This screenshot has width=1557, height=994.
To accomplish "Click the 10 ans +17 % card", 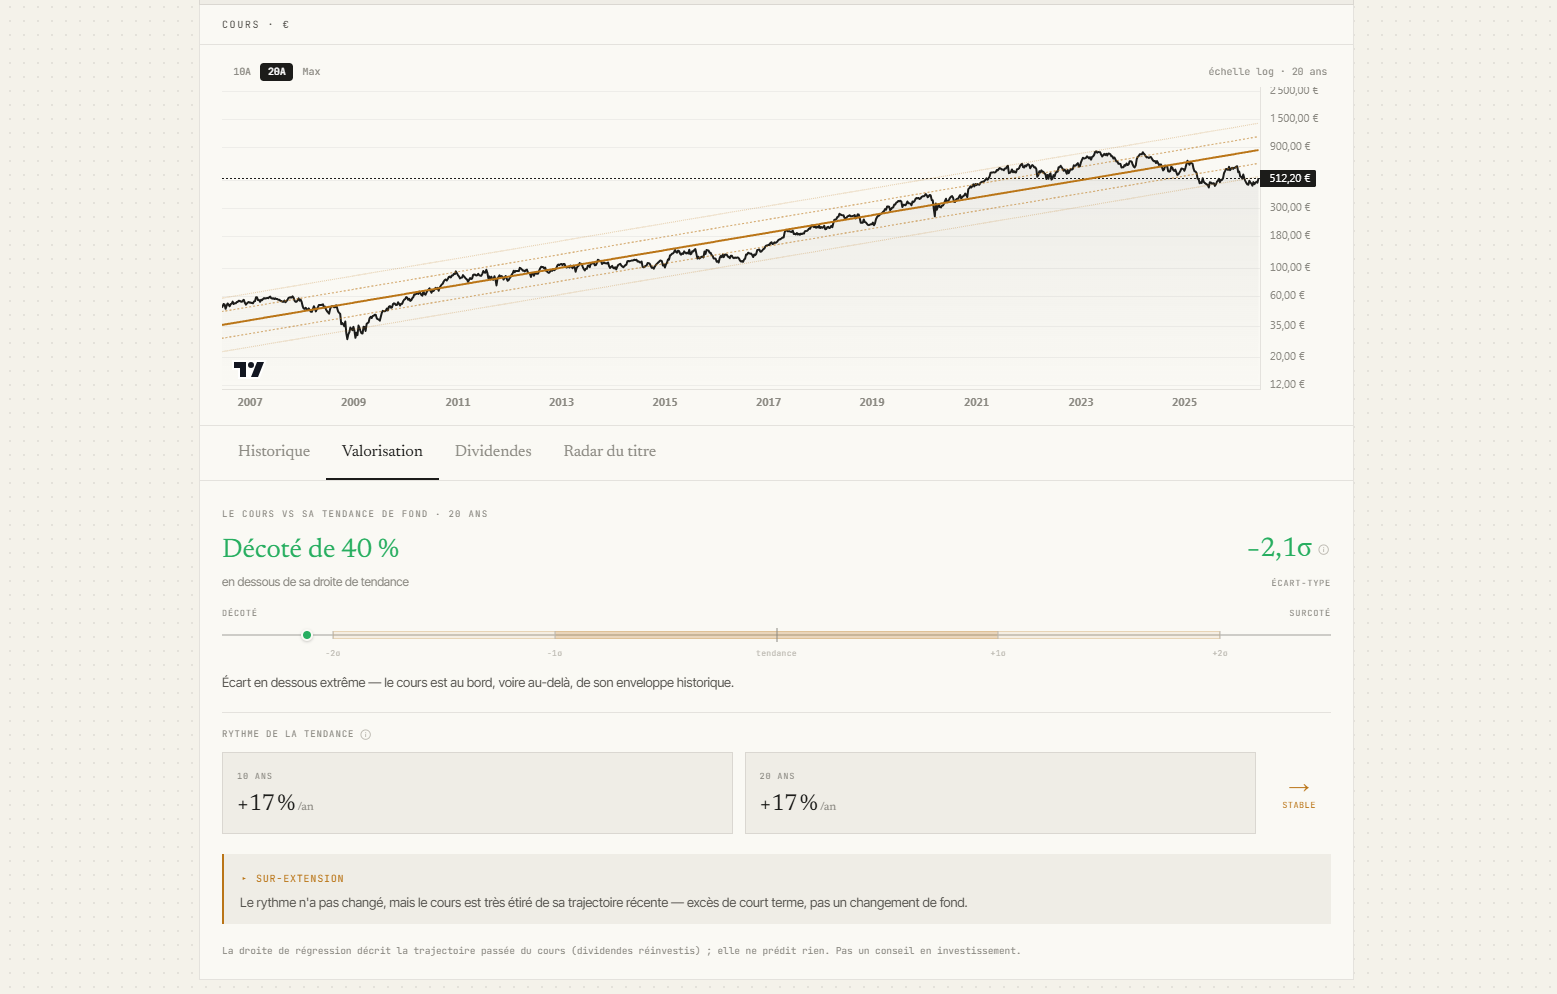I will click(x=477, y=793).
